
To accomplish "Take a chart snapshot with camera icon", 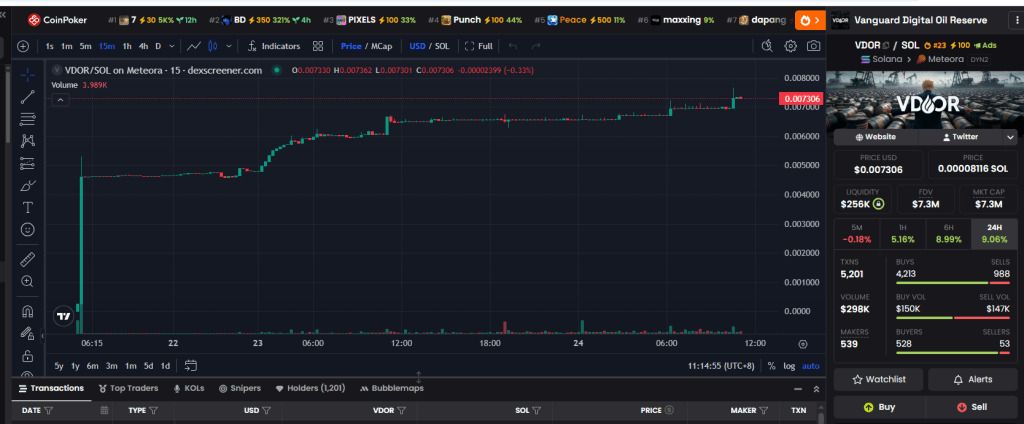I will [x=813, y=46].
